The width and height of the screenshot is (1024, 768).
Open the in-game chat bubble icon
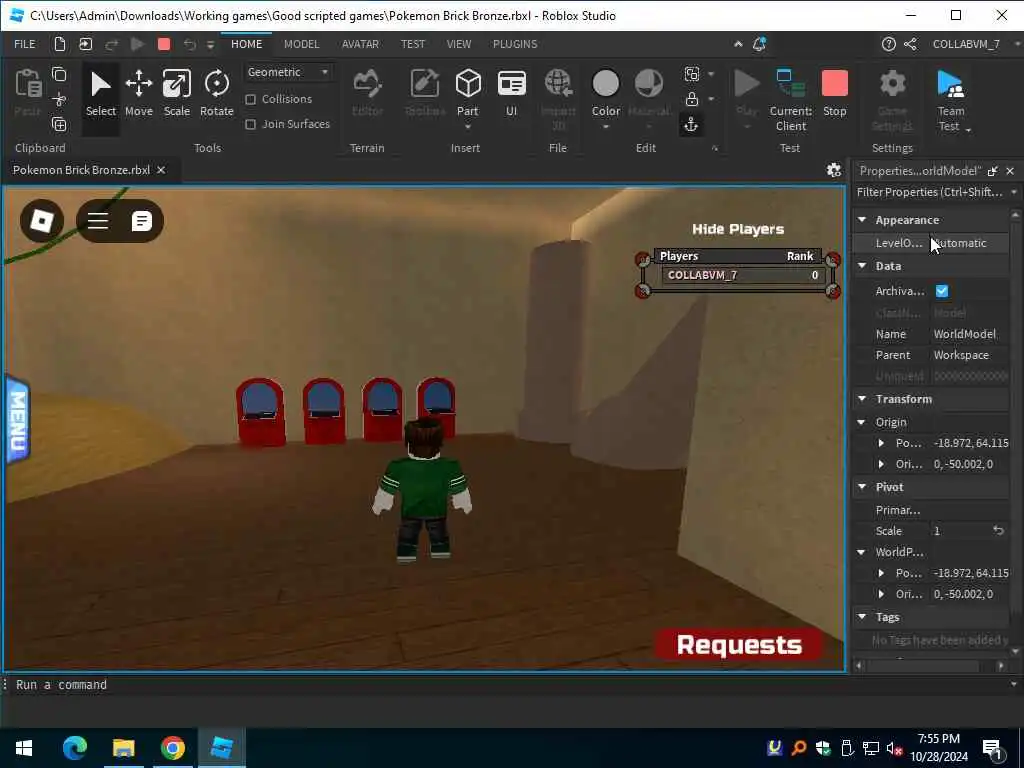pos(141,221)
